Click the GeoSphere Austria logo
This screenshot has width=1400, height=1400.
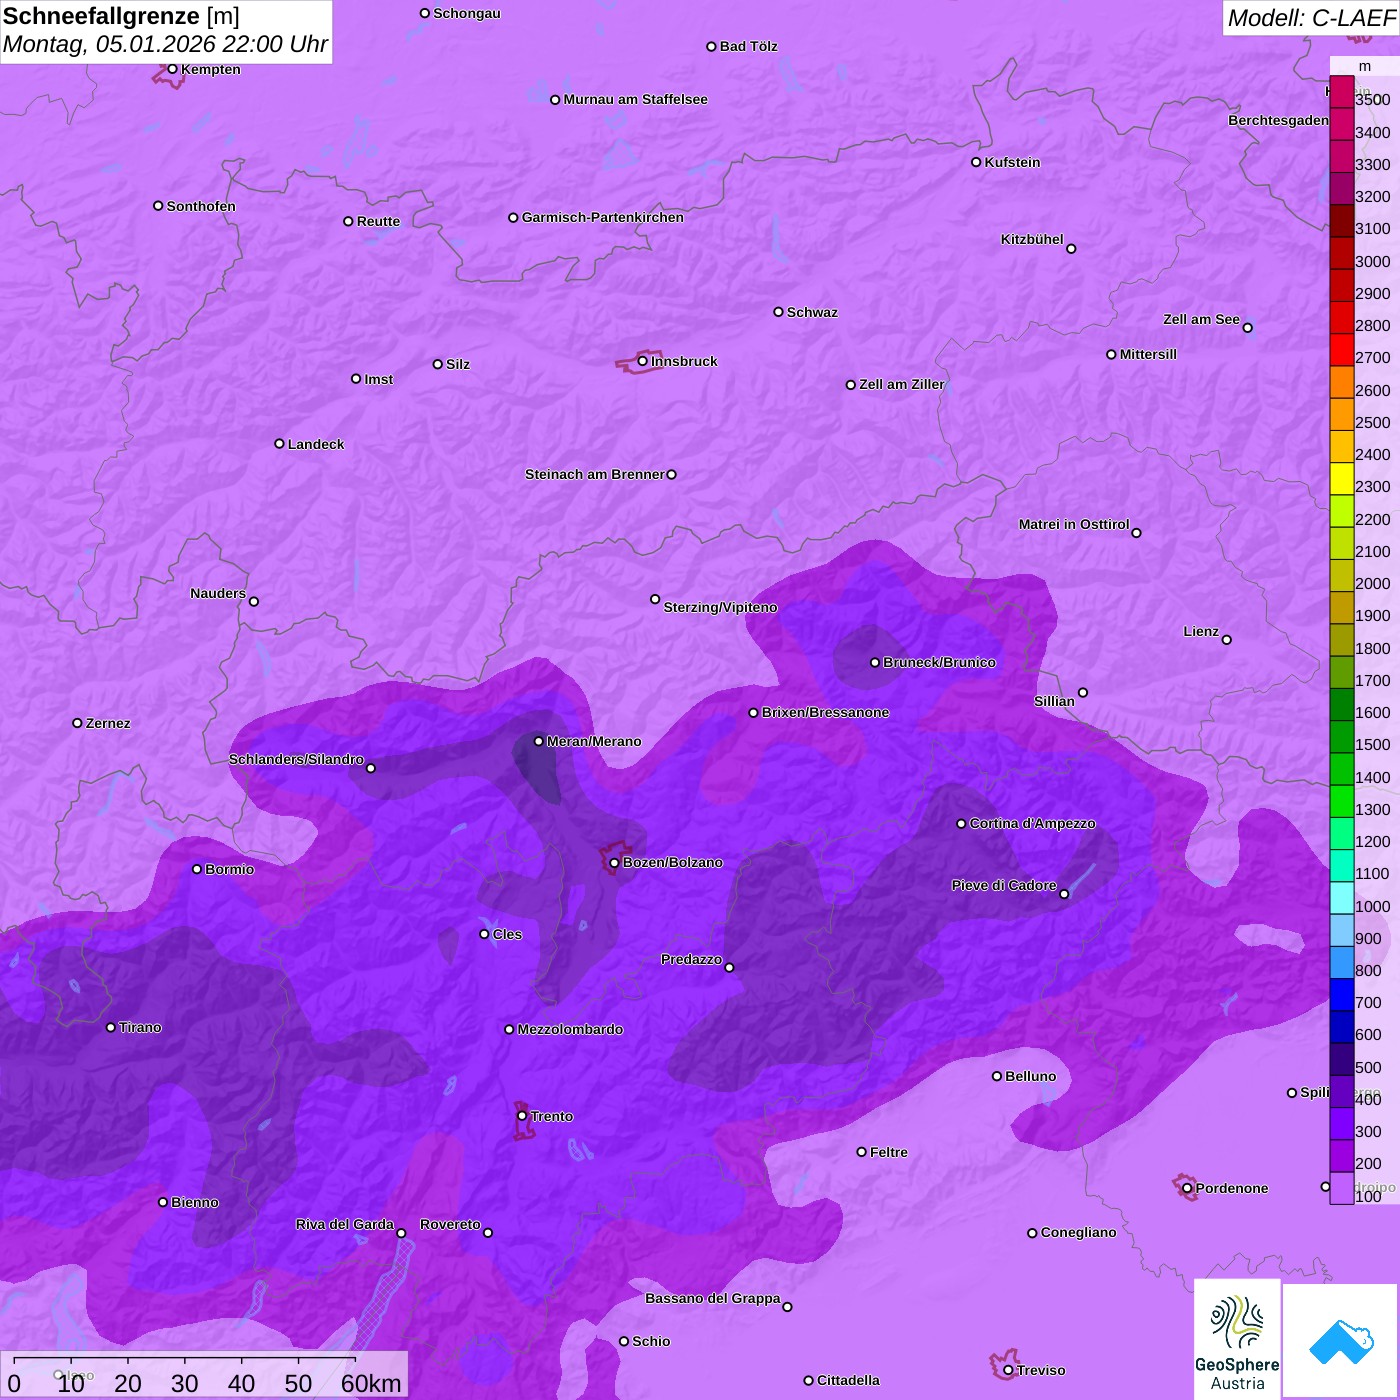tap(1237, 1342)
